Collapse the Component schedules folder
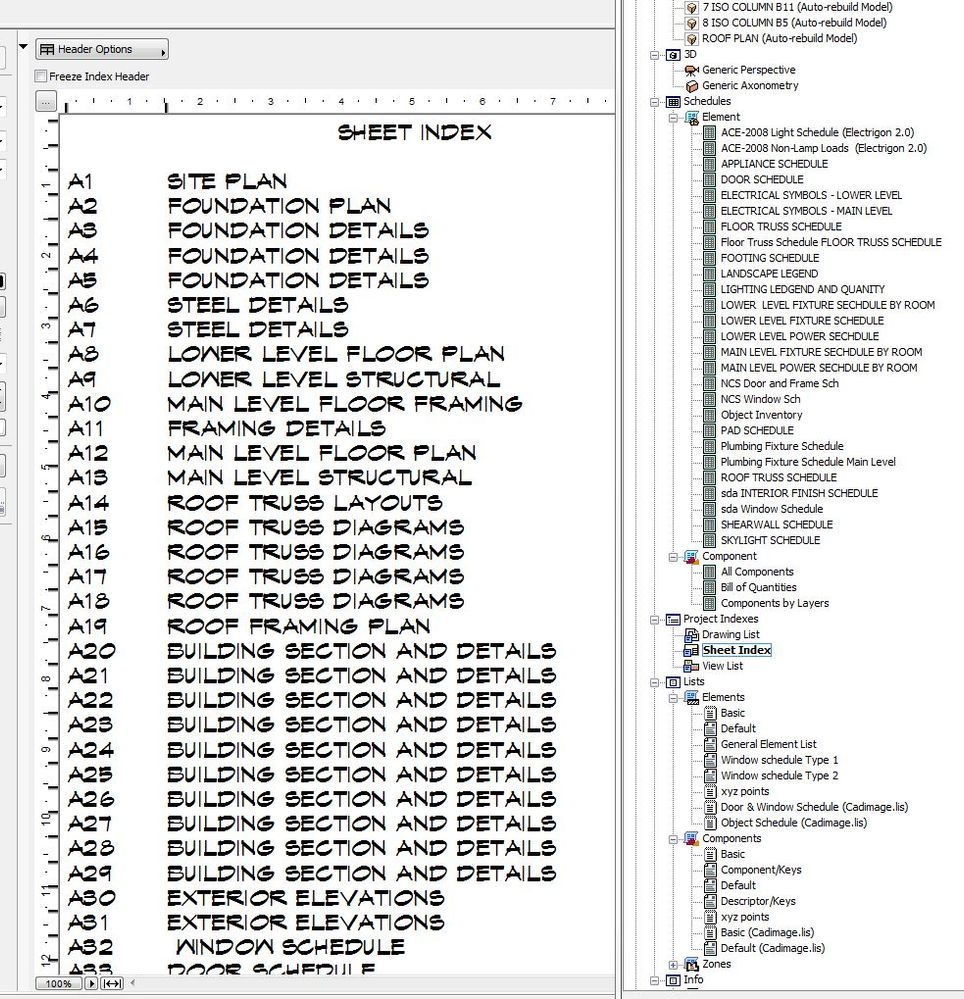The width and height of the screenshot is (964, 999). (x=673, y=557)
